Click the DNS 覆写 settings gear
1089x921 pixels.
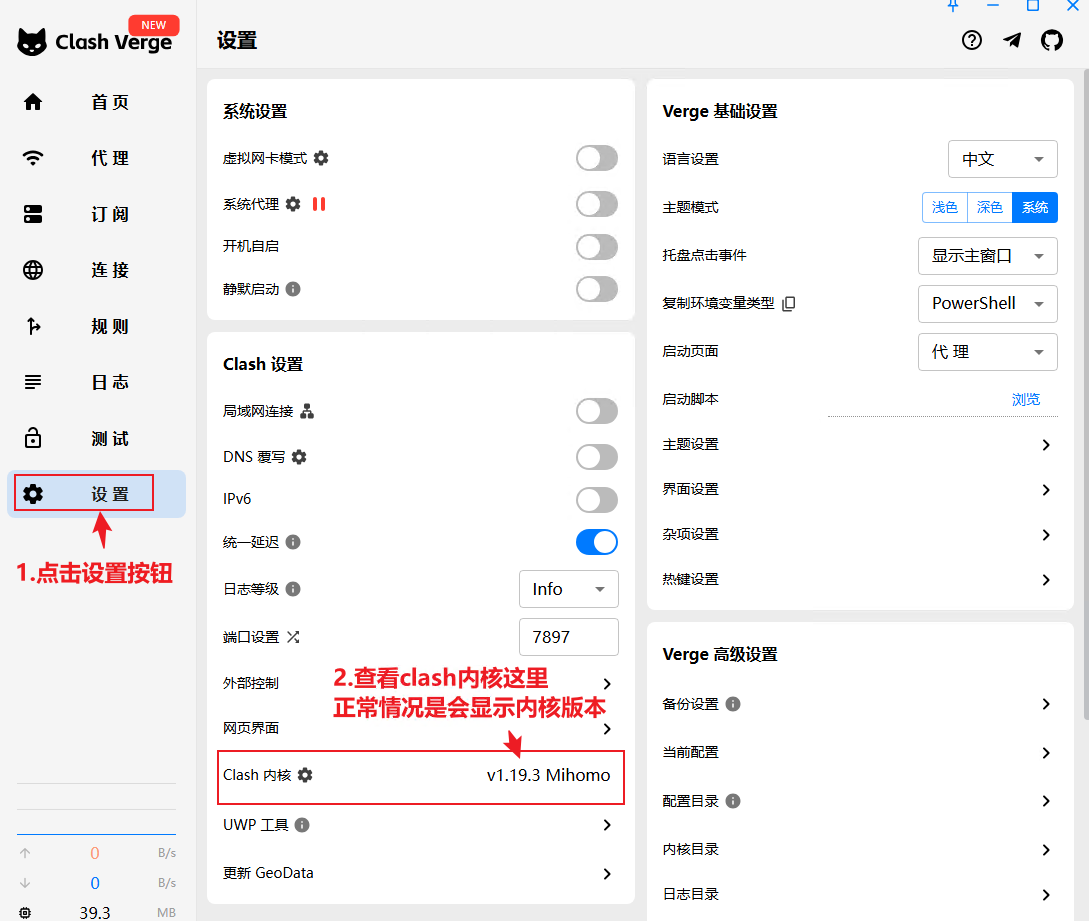pyautogui.click(x=299, y=457)
